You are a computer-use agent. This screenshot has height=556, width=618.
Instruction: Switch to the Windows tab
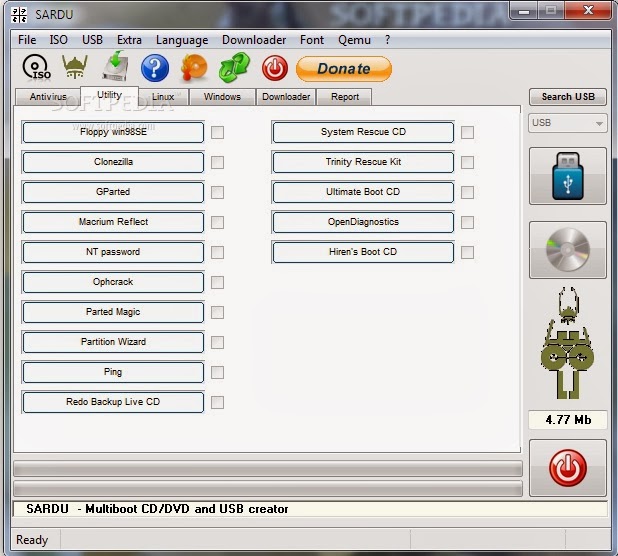pyautogui.click(x=222, y=97)
